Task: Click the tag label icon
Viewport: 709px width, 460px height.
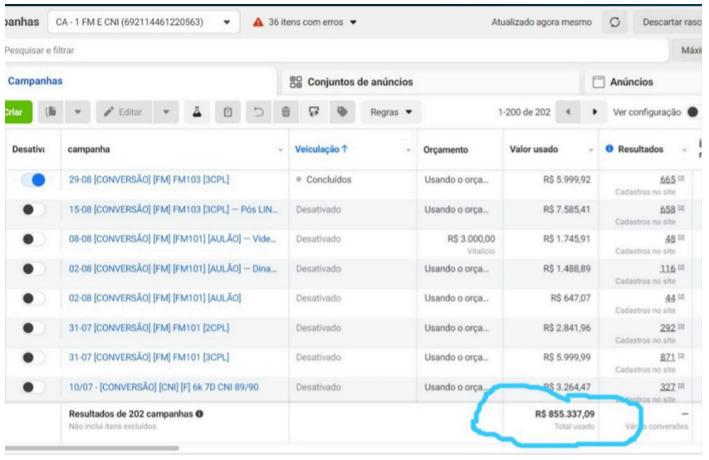Action: click(343, 111)
